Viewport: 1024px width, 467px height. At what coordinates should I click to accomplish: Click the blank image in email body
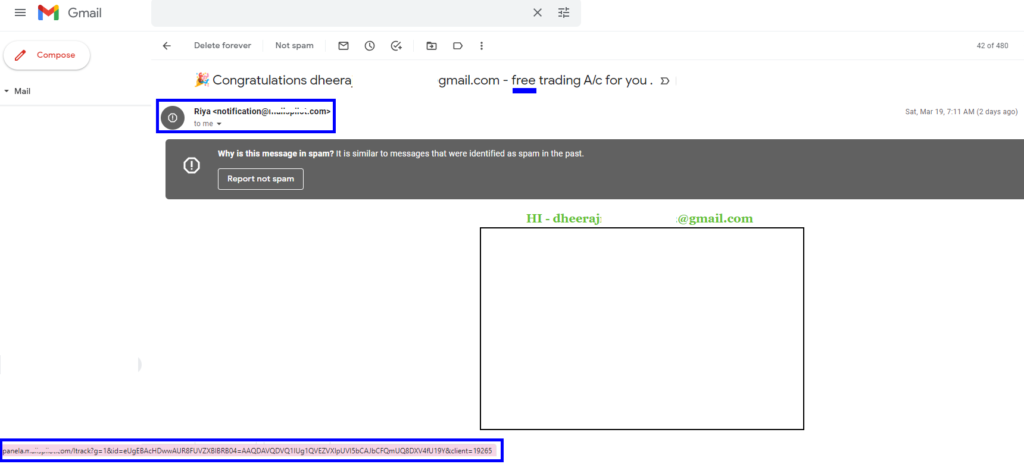pyautogui.click(x=642, y=329)
